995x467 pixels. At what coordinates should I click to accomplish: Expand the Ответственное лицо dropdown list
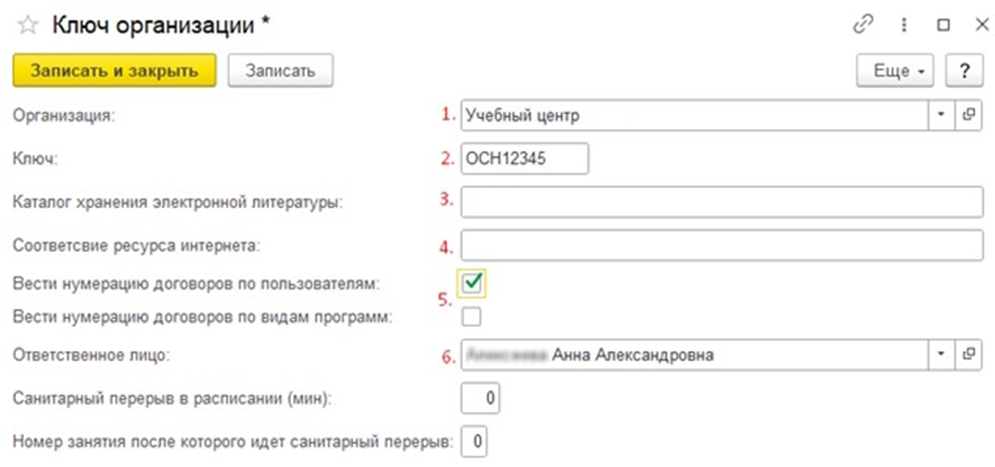pyautogui.click(x=941, y=354)
